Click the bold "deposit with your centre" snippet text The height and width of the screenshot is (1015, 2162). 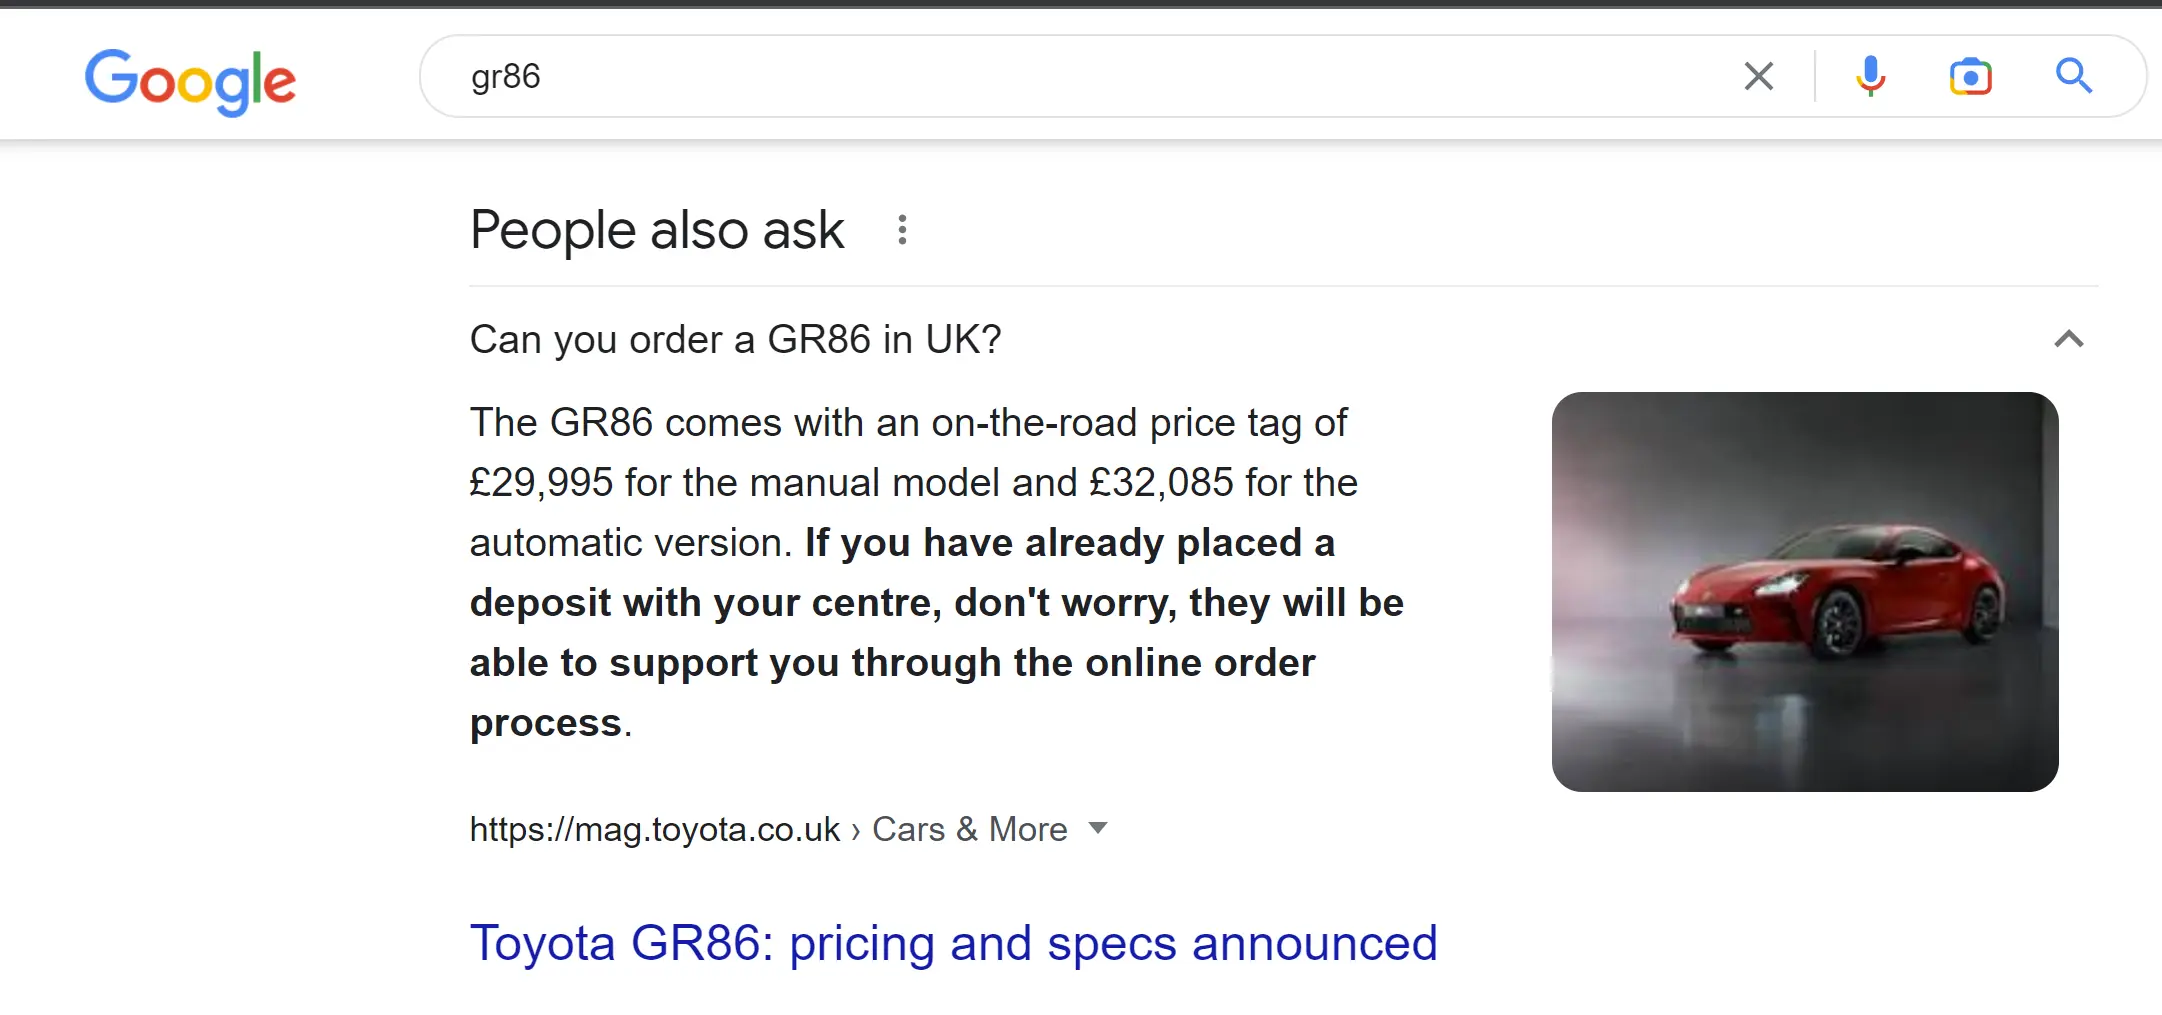pyautogui.click(x=706, y=603)
